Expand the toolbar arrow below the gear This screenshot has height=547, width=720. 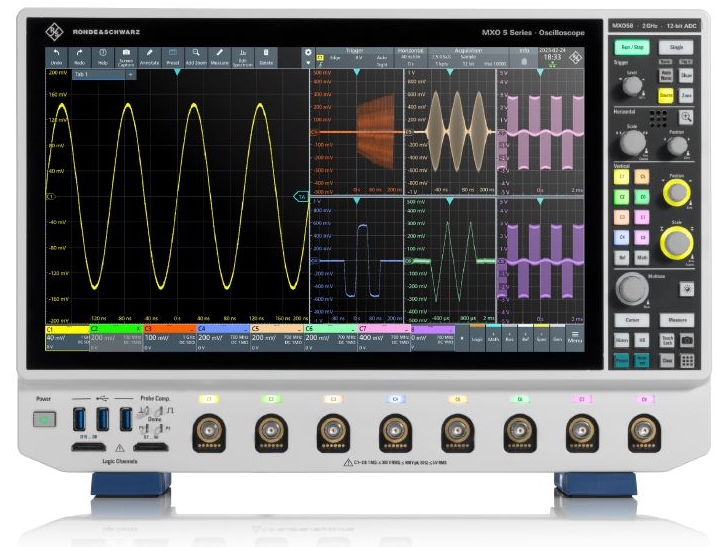pos(308,63)
